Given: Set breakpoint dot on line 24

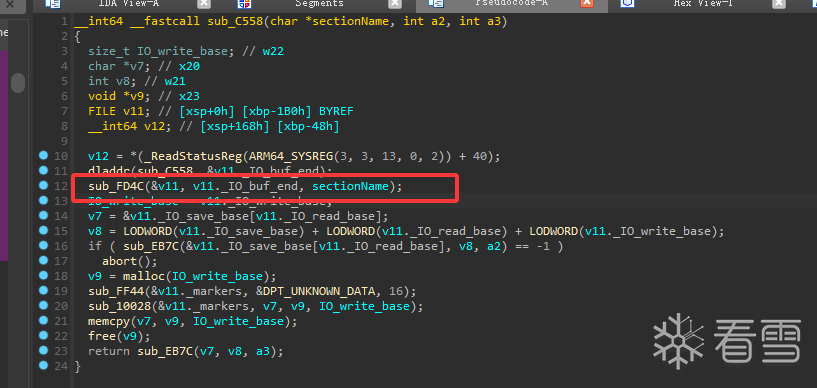Looking at the screenshot, I should pyautogui.click(x=44, y=366).
